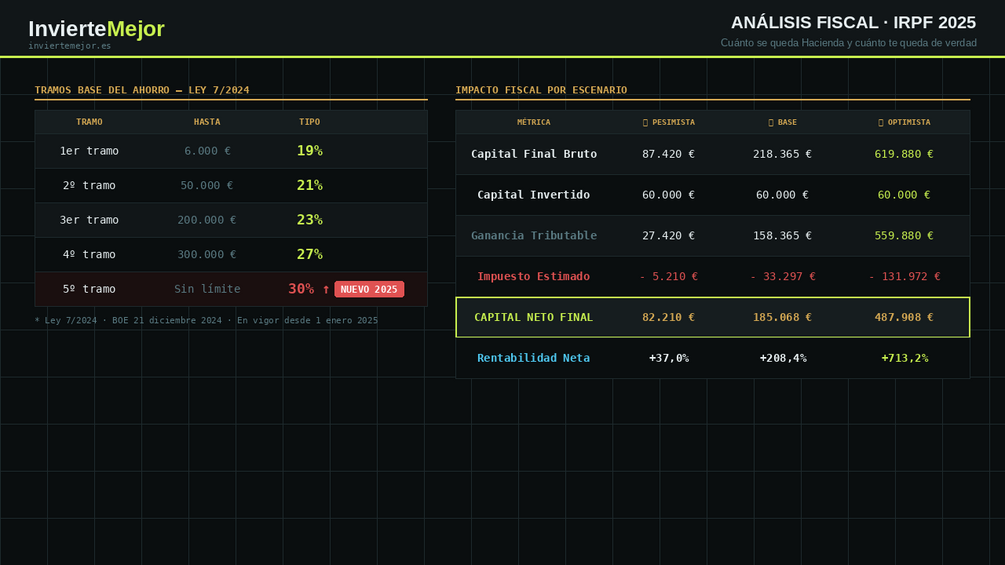Click the 19% rate value
The image size is (1005, 565).
(x=310, y=151)
